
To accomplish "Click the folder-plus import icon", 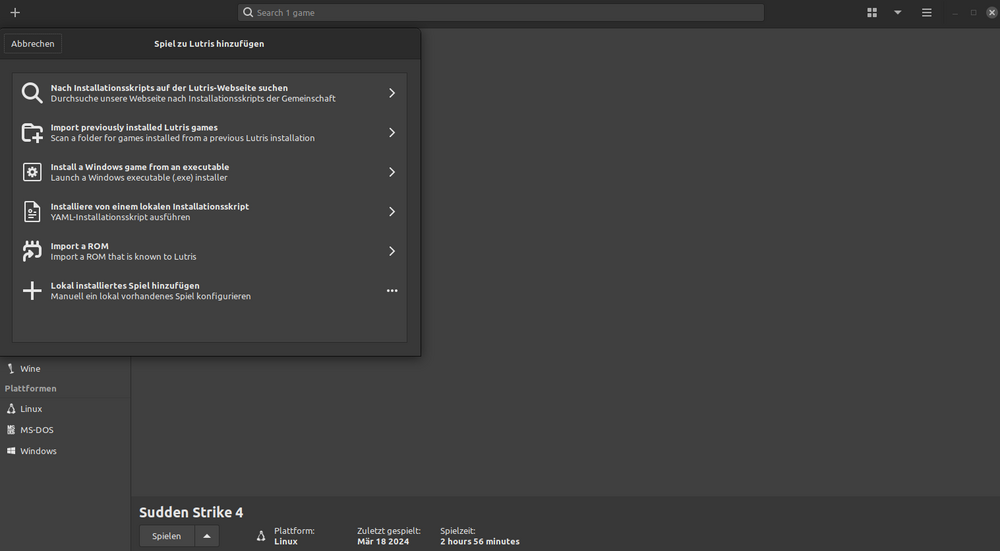I will [32, 133].
